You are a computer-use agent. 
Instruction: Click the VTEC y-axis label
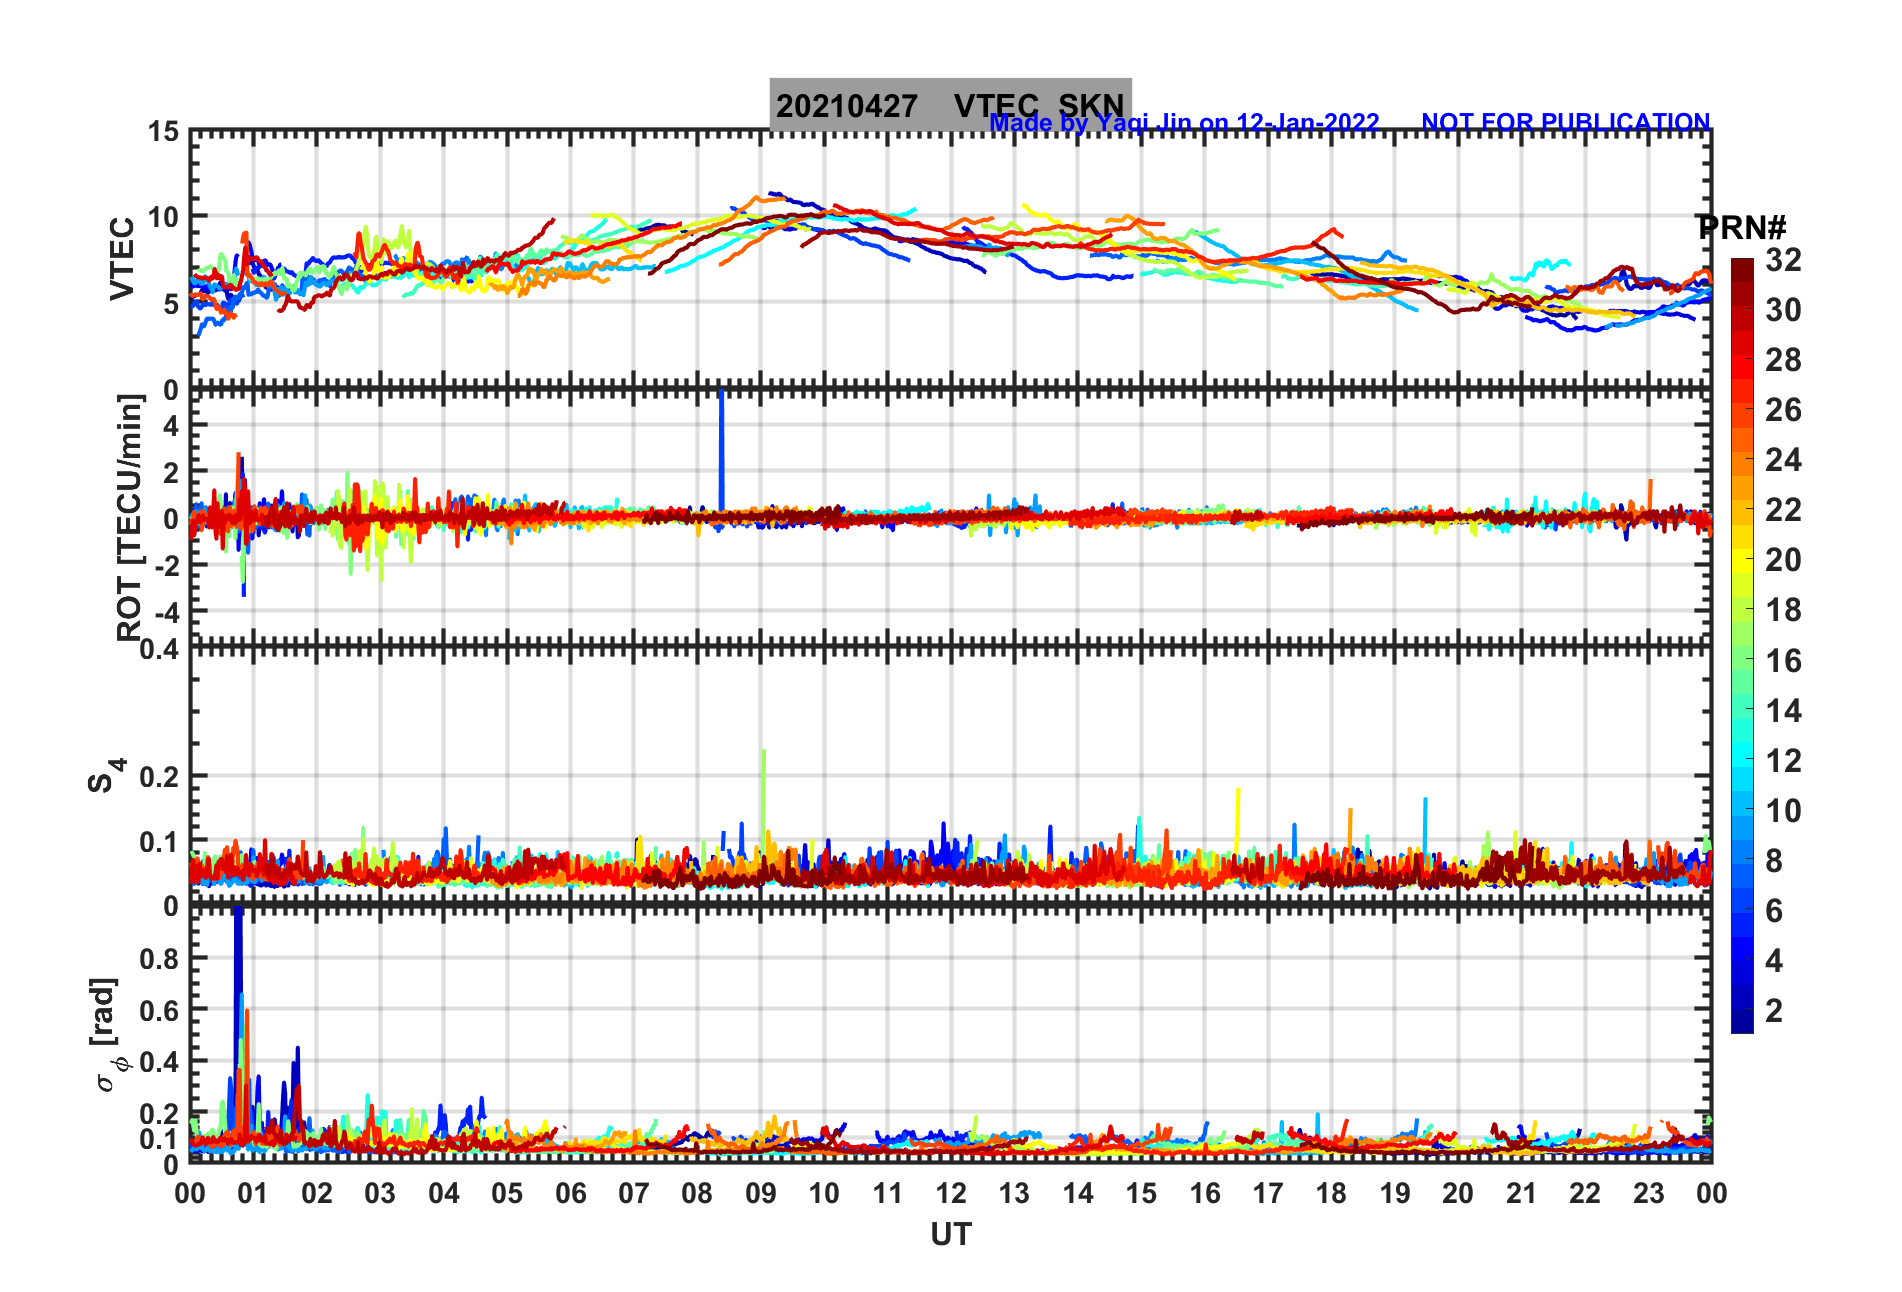pos(121,259)
